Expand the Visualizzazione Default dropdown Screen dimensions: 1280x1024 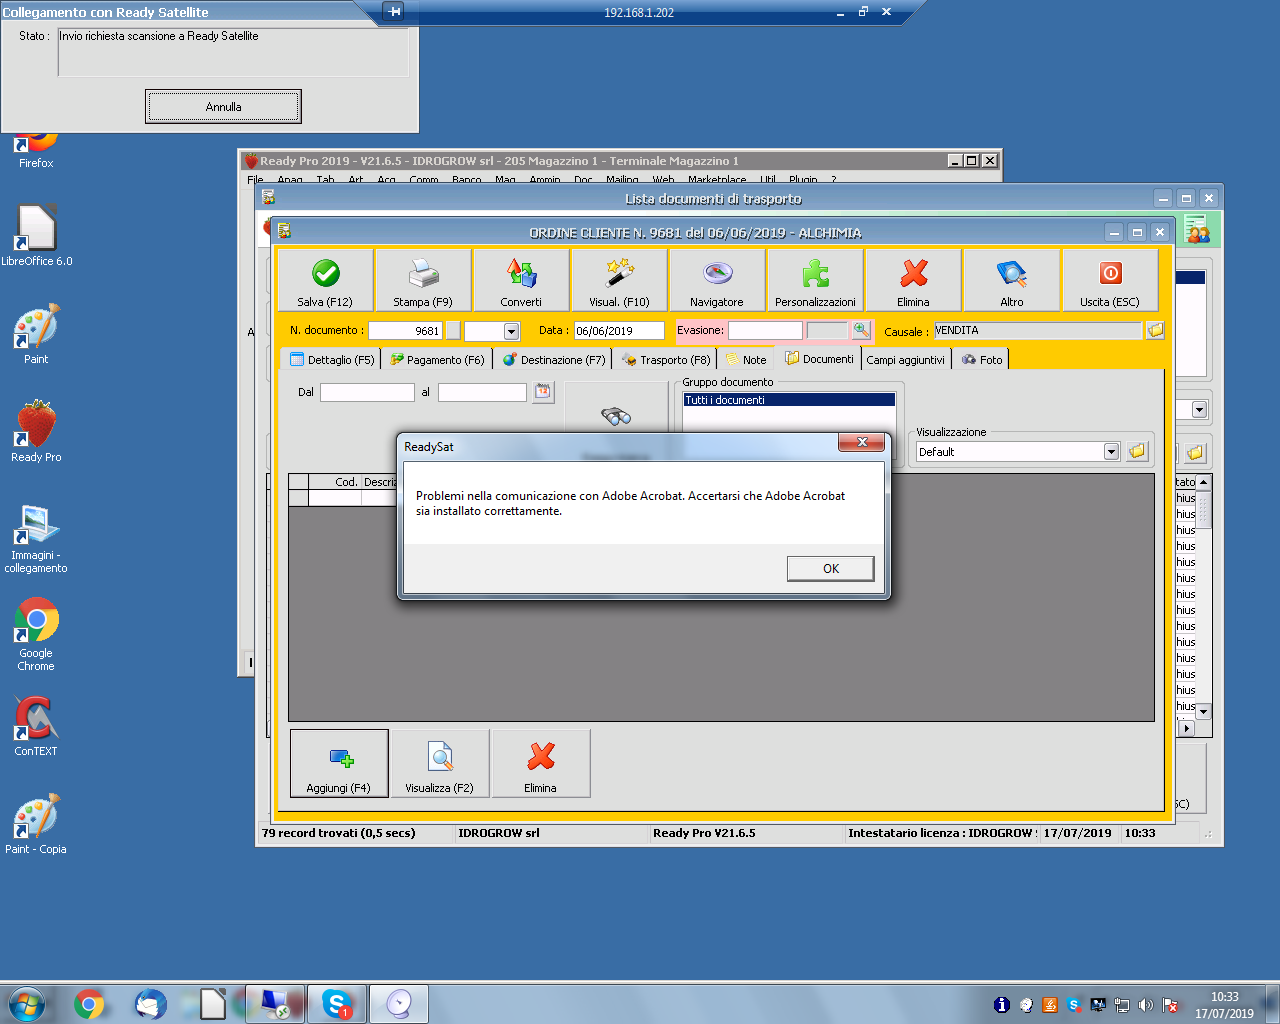[1111, 452]
